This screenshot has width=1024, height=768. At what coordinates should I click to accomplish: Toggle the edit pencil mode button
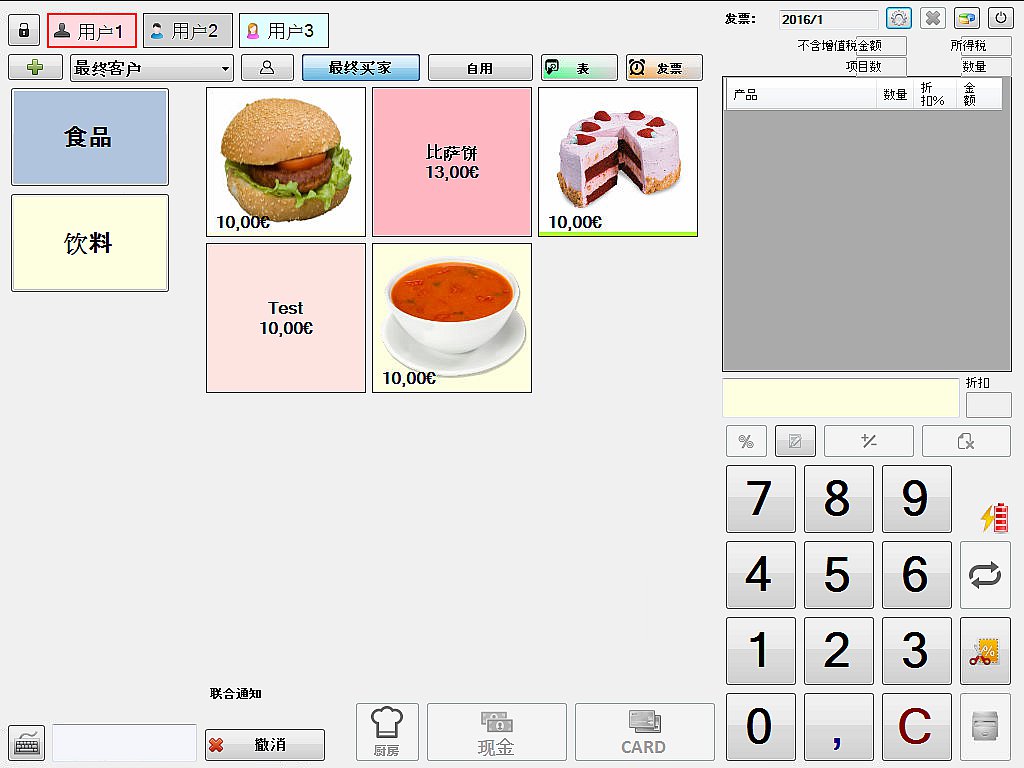coord(795,441)
